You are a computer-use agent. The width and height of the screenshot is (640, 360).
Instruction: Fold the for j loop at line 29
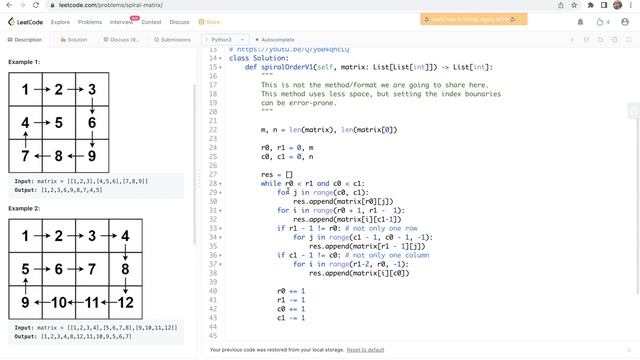click(221, 193)
